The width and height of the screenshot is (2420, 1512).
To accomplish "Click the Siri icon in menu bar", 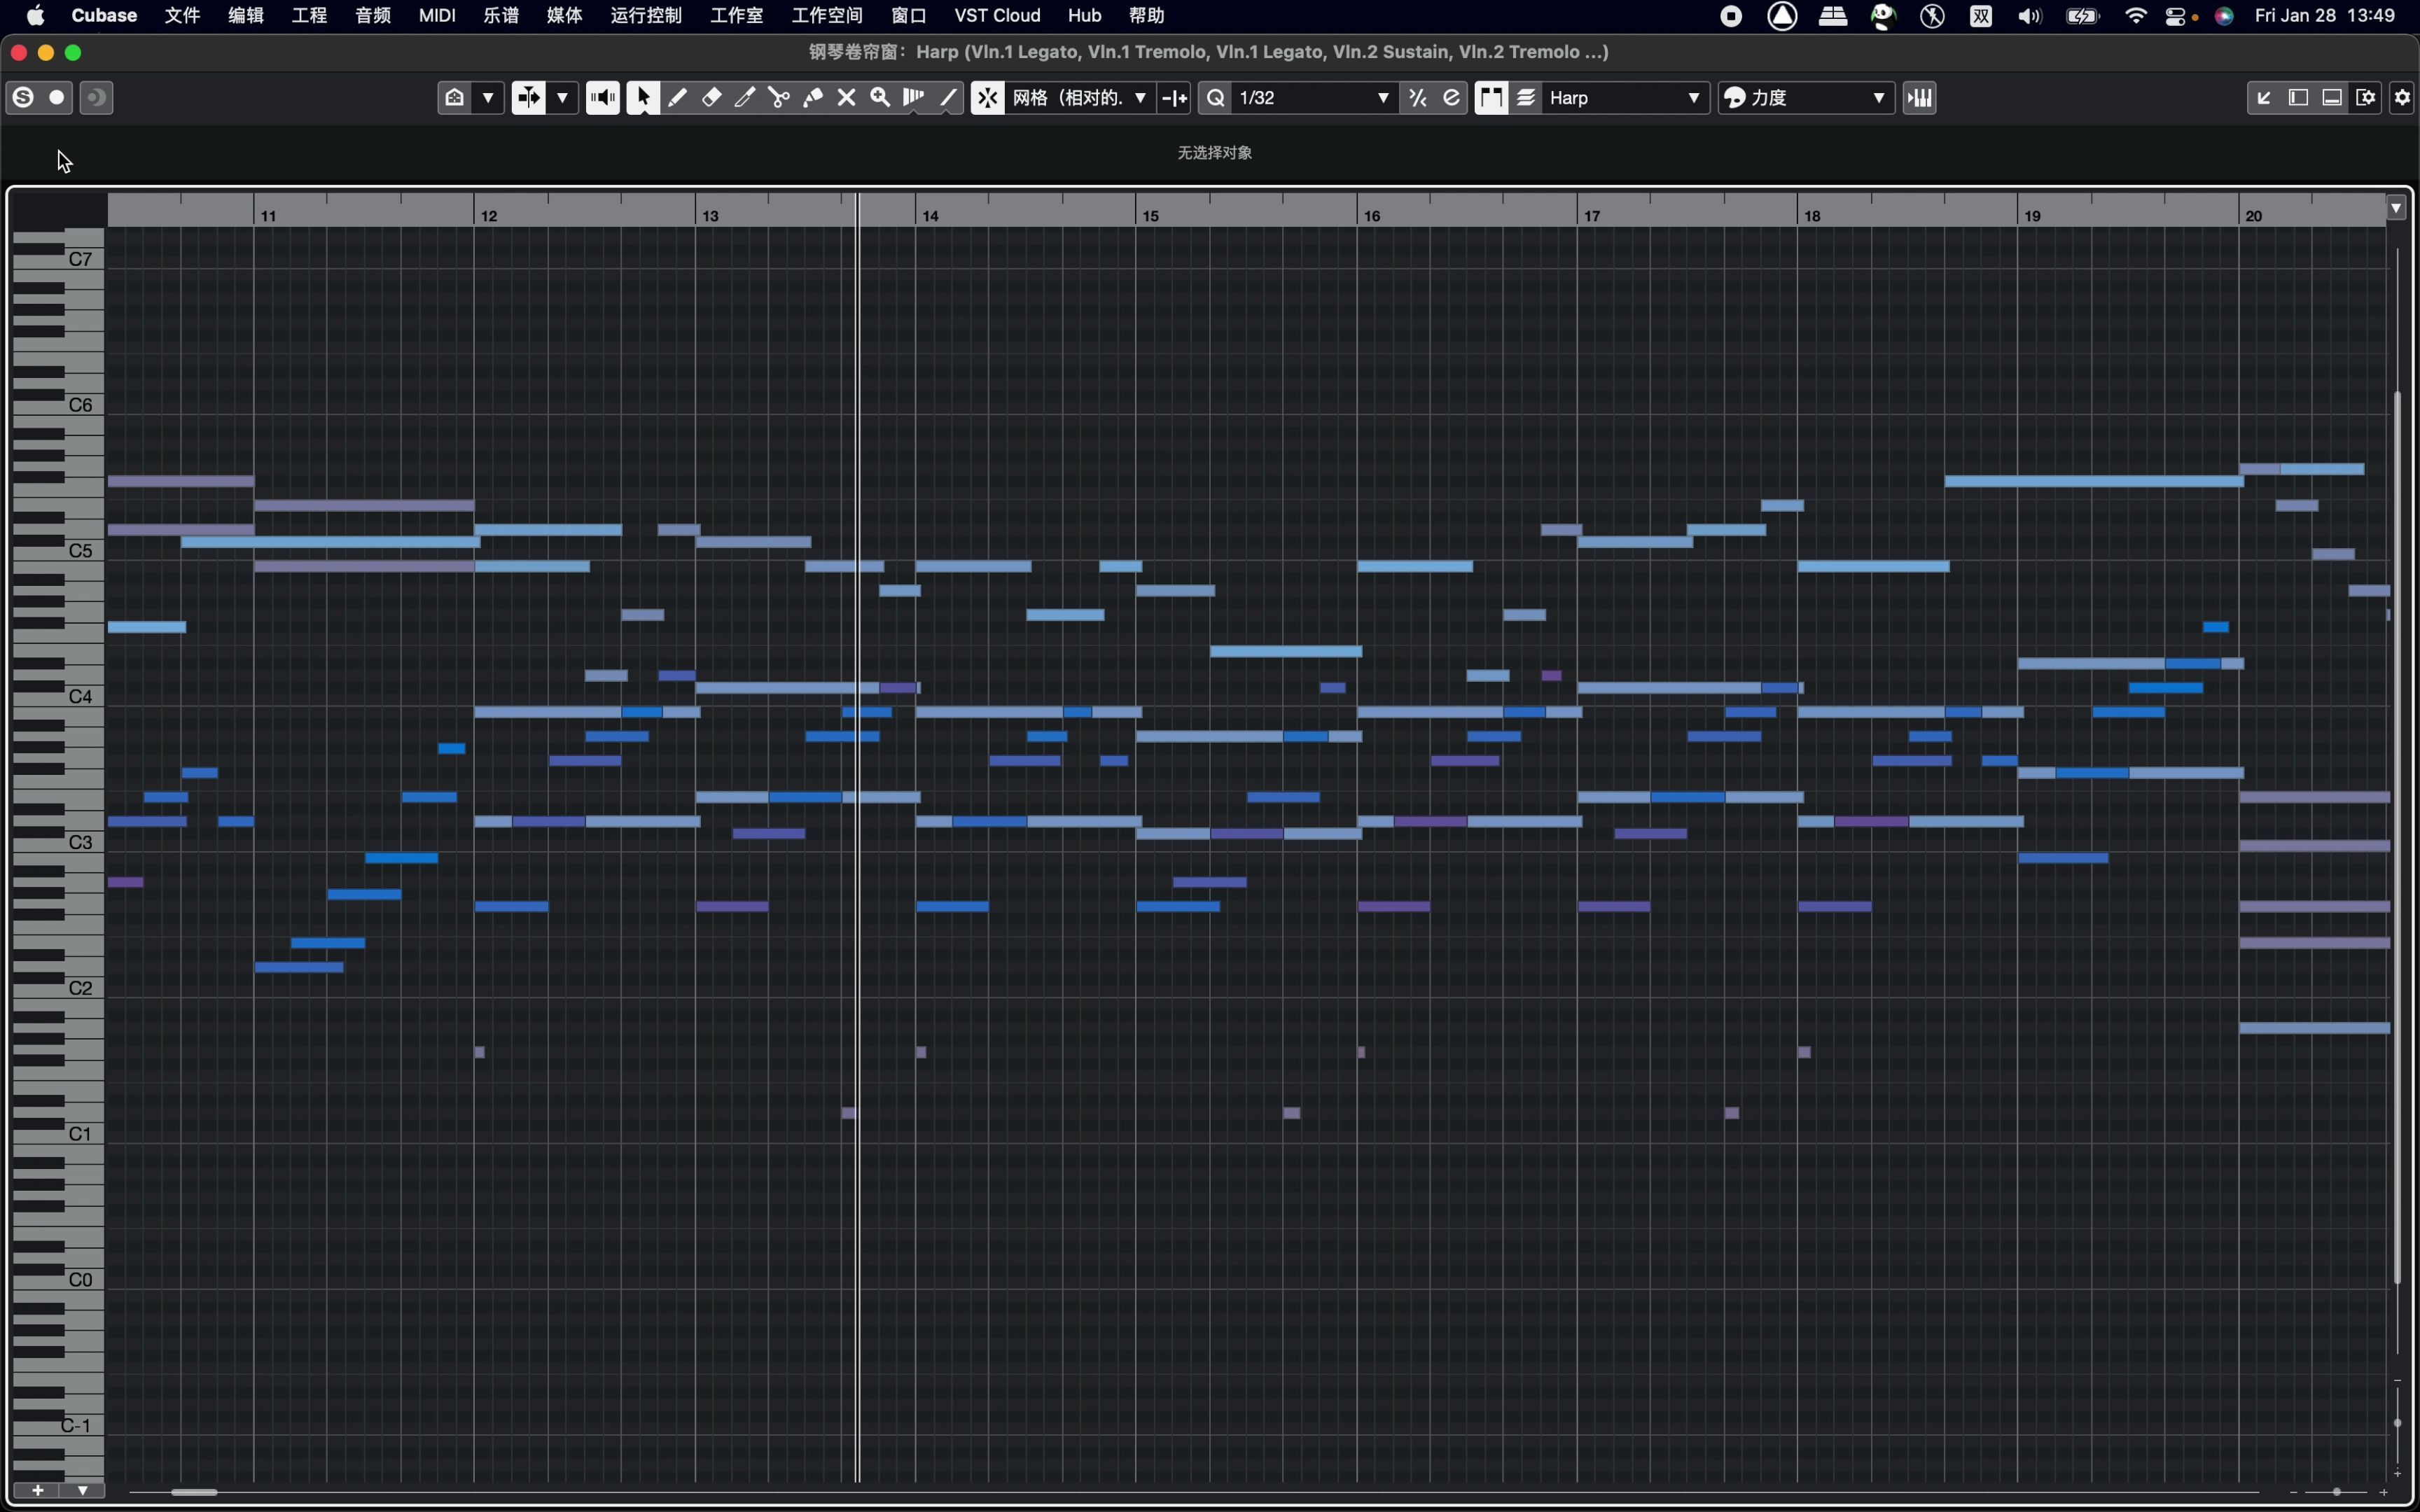I will click(x=2224, y=15).
